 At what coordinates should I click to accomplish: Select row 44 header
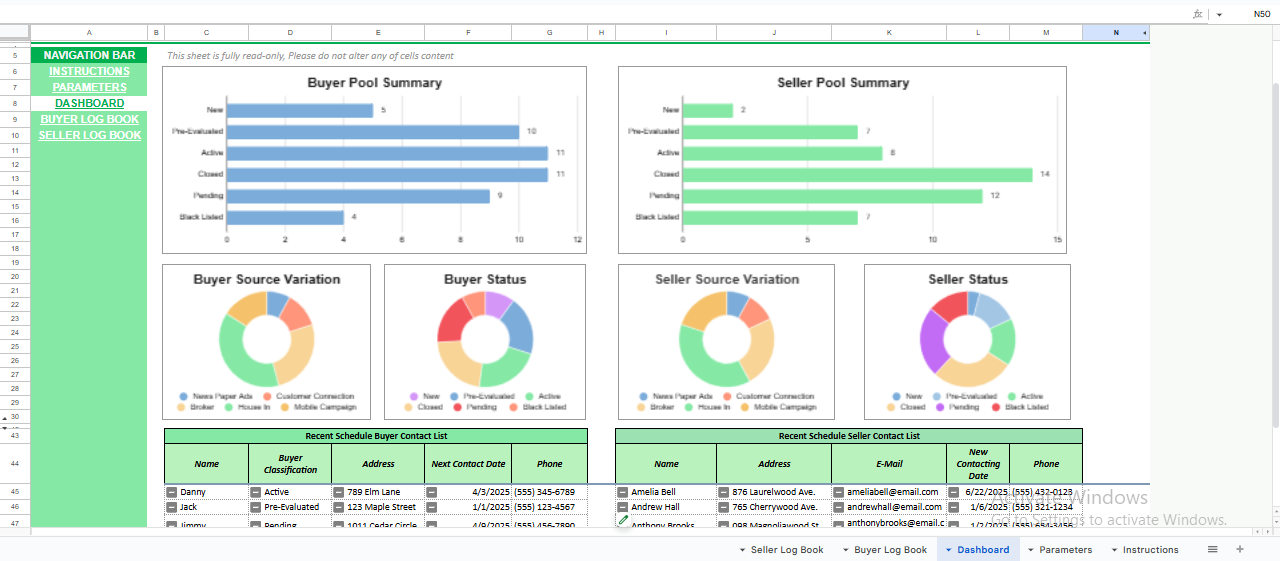tap(15, 464)
